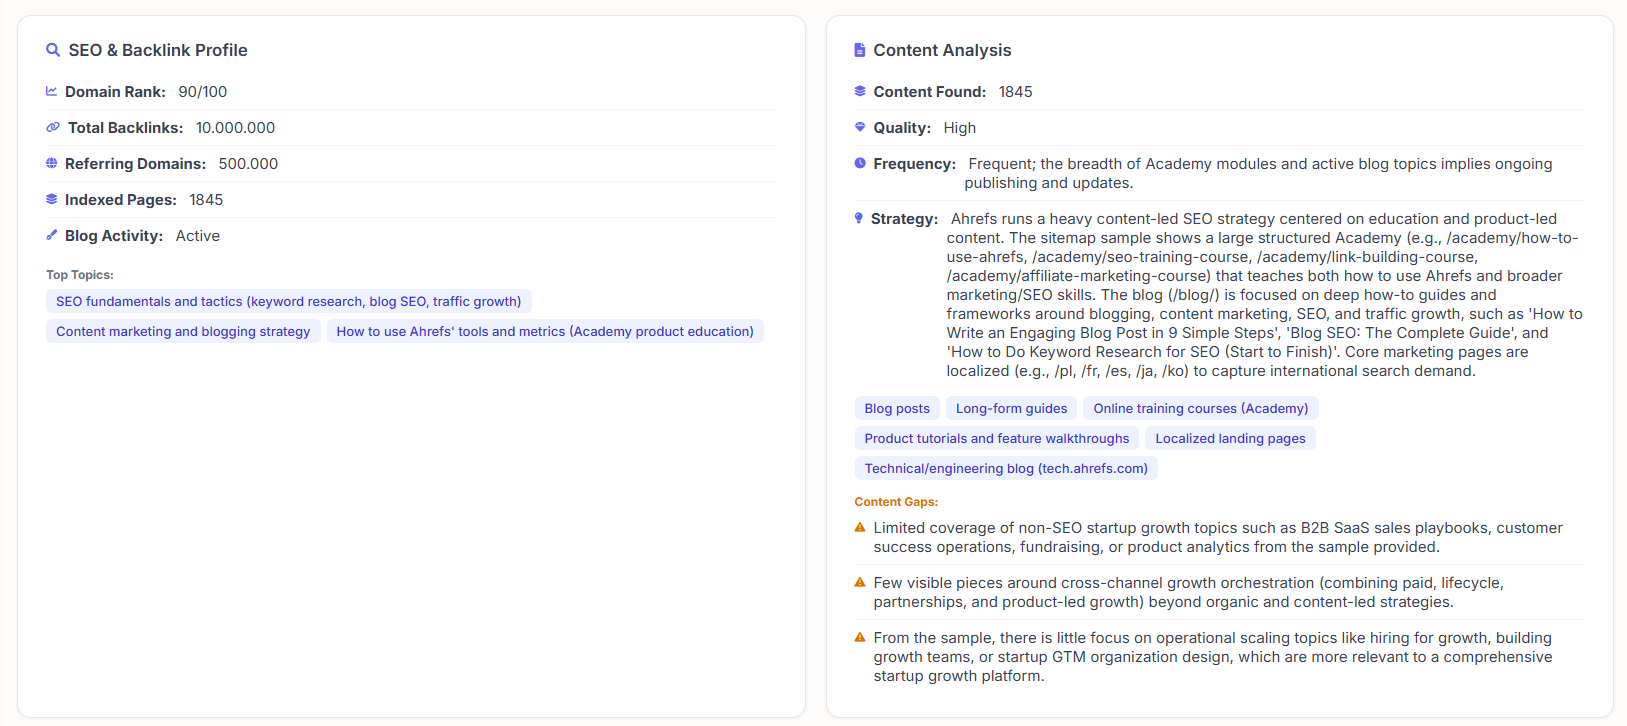Click the layers icon next to Content Found
The height and width of the screenshot is (726, 1627).
[860, 91]
